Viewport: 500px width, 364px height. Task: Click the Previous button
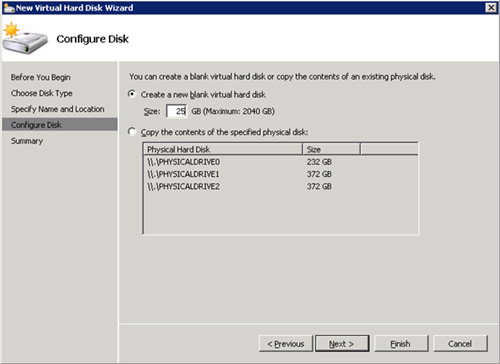286,344
